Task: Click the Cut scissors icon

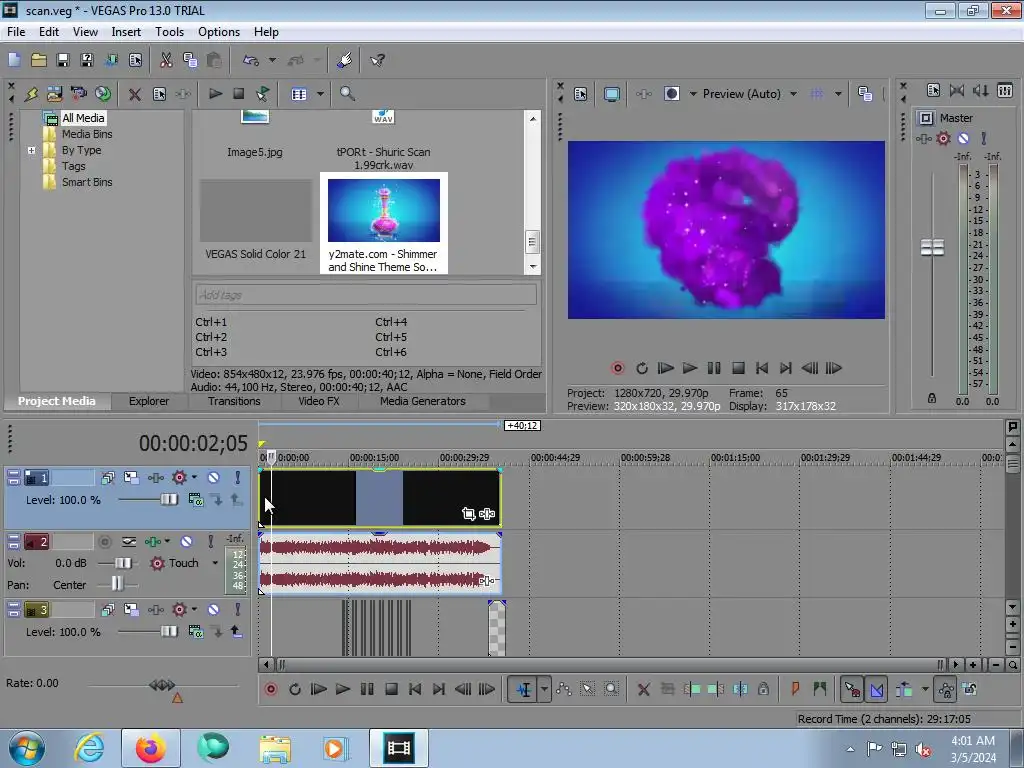Action: pos(166,60)
